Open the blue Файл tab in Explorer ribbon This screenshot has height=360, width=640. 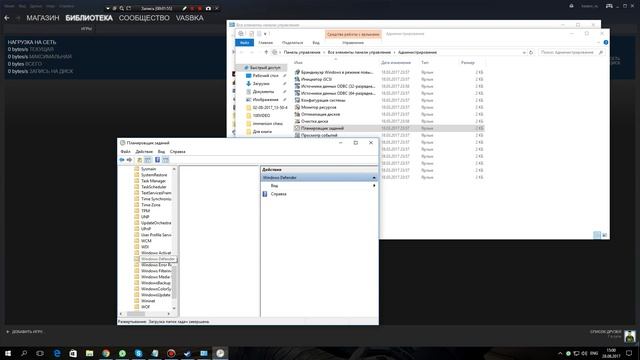(244, 43)
